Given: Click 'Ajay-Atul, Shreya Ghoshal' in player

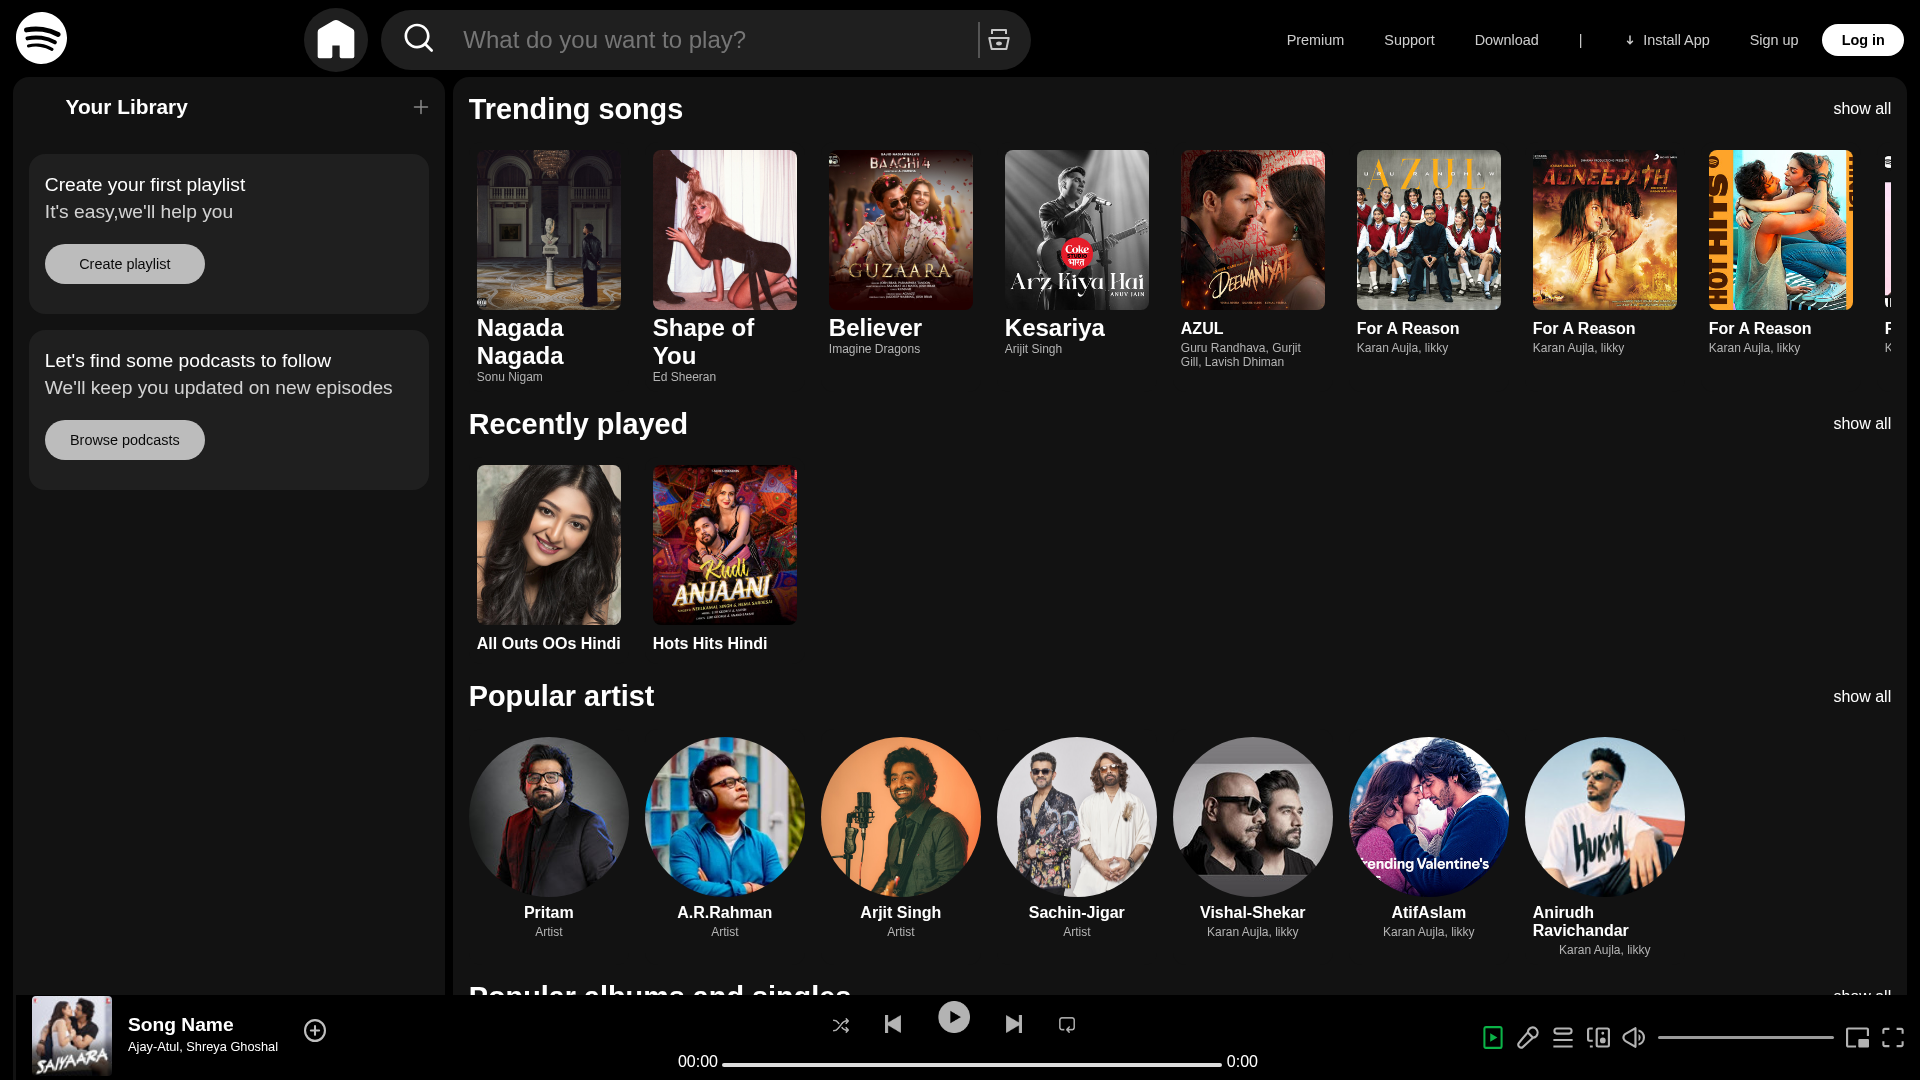Looking at the screenshot, I should point(203,1047).
